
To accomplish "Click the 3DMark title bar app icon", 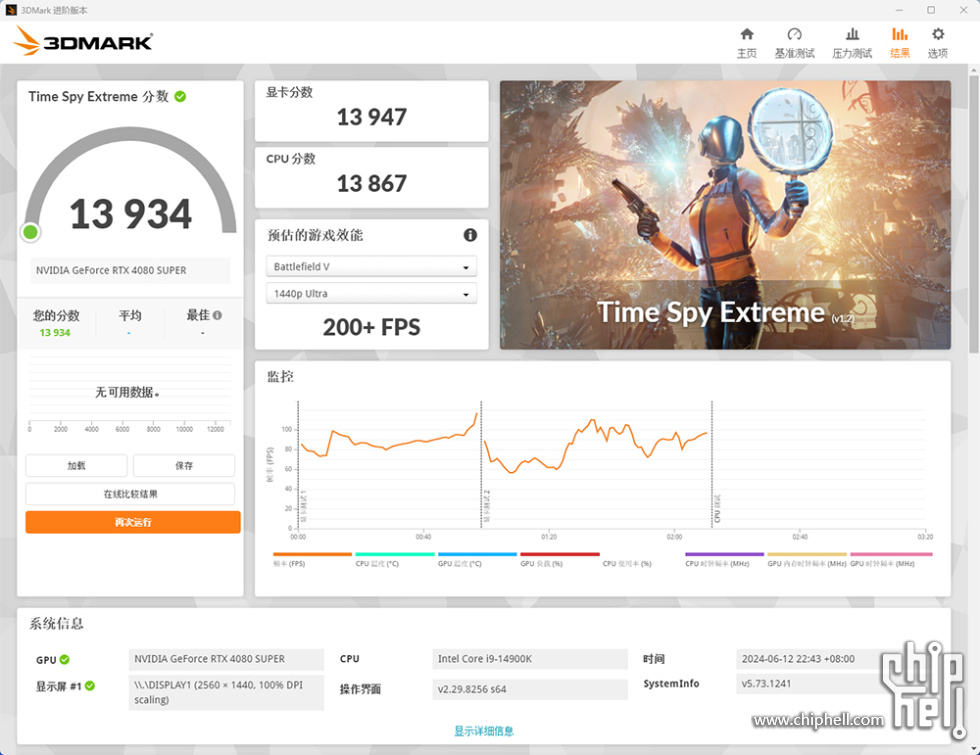I will 11,10.
